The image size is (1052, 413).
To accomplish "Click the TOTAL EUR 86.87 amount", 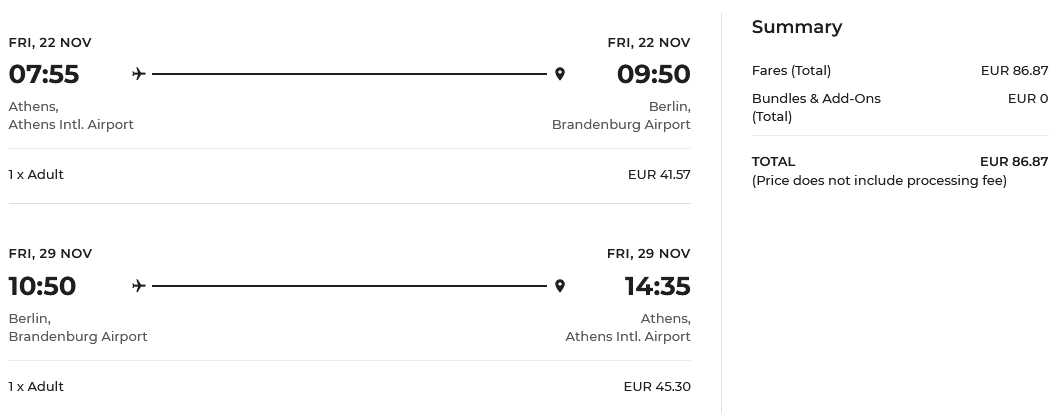I will 1014,161.
